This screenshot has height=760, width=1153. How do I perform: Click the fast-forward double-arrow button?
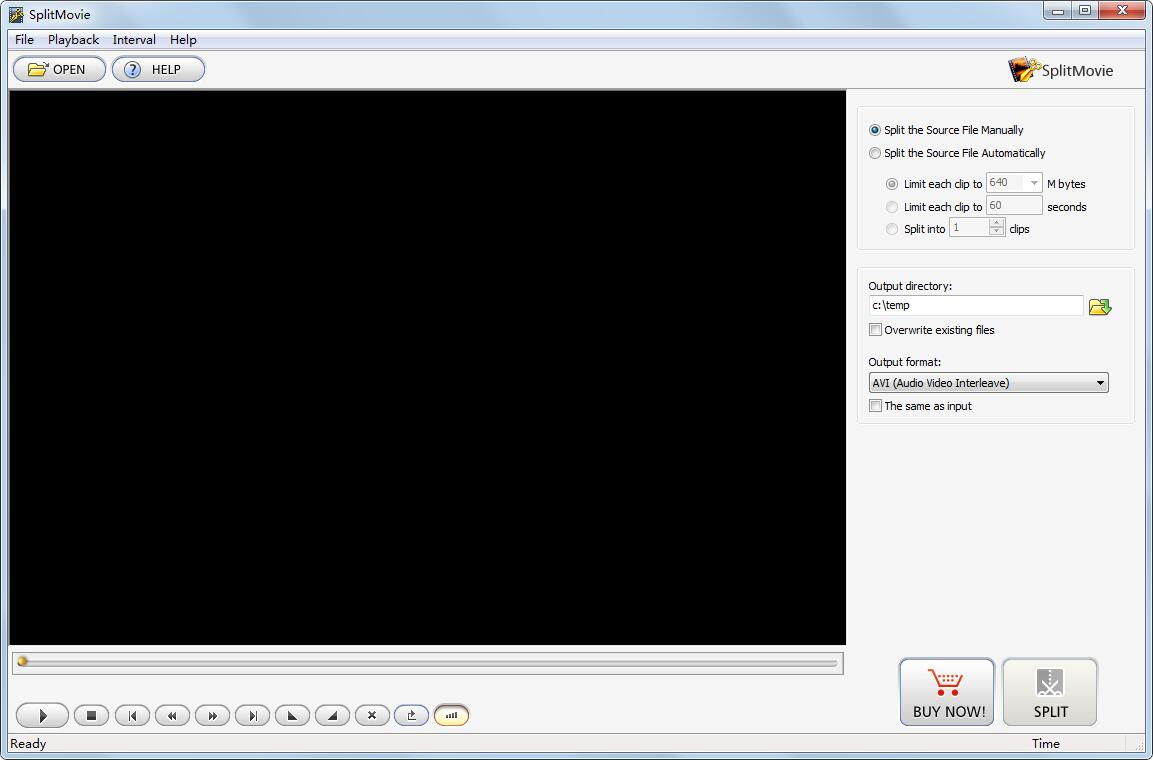click(x=213, y=715)
